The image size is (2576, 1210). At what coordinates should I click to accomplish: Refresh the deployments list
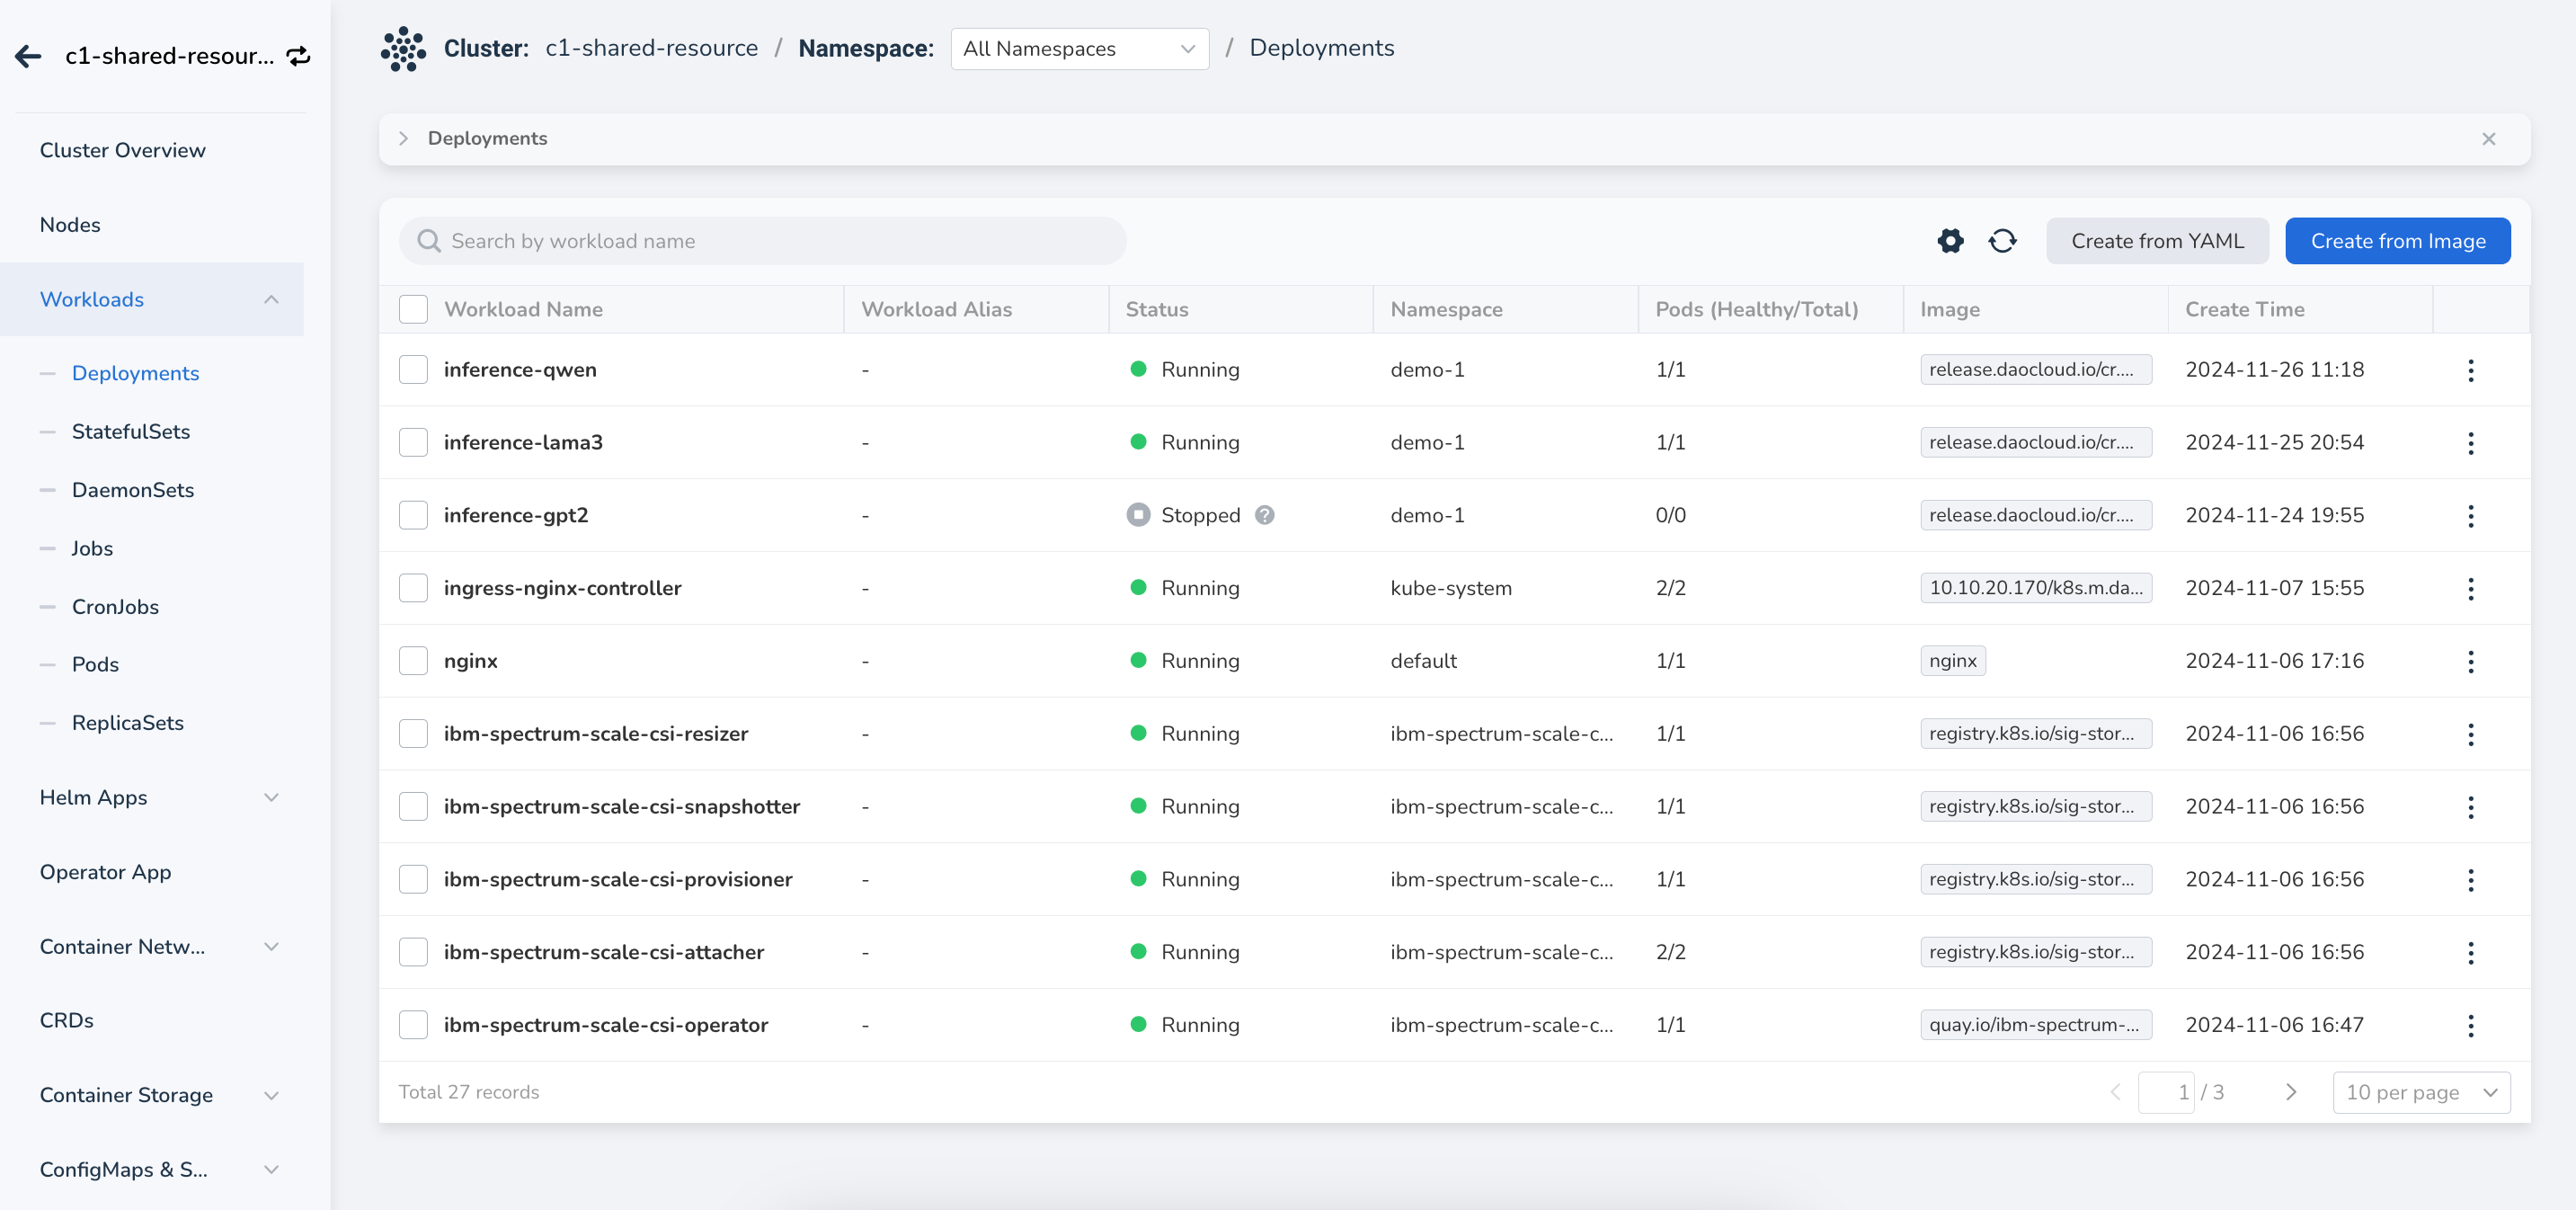(2002, 241)
